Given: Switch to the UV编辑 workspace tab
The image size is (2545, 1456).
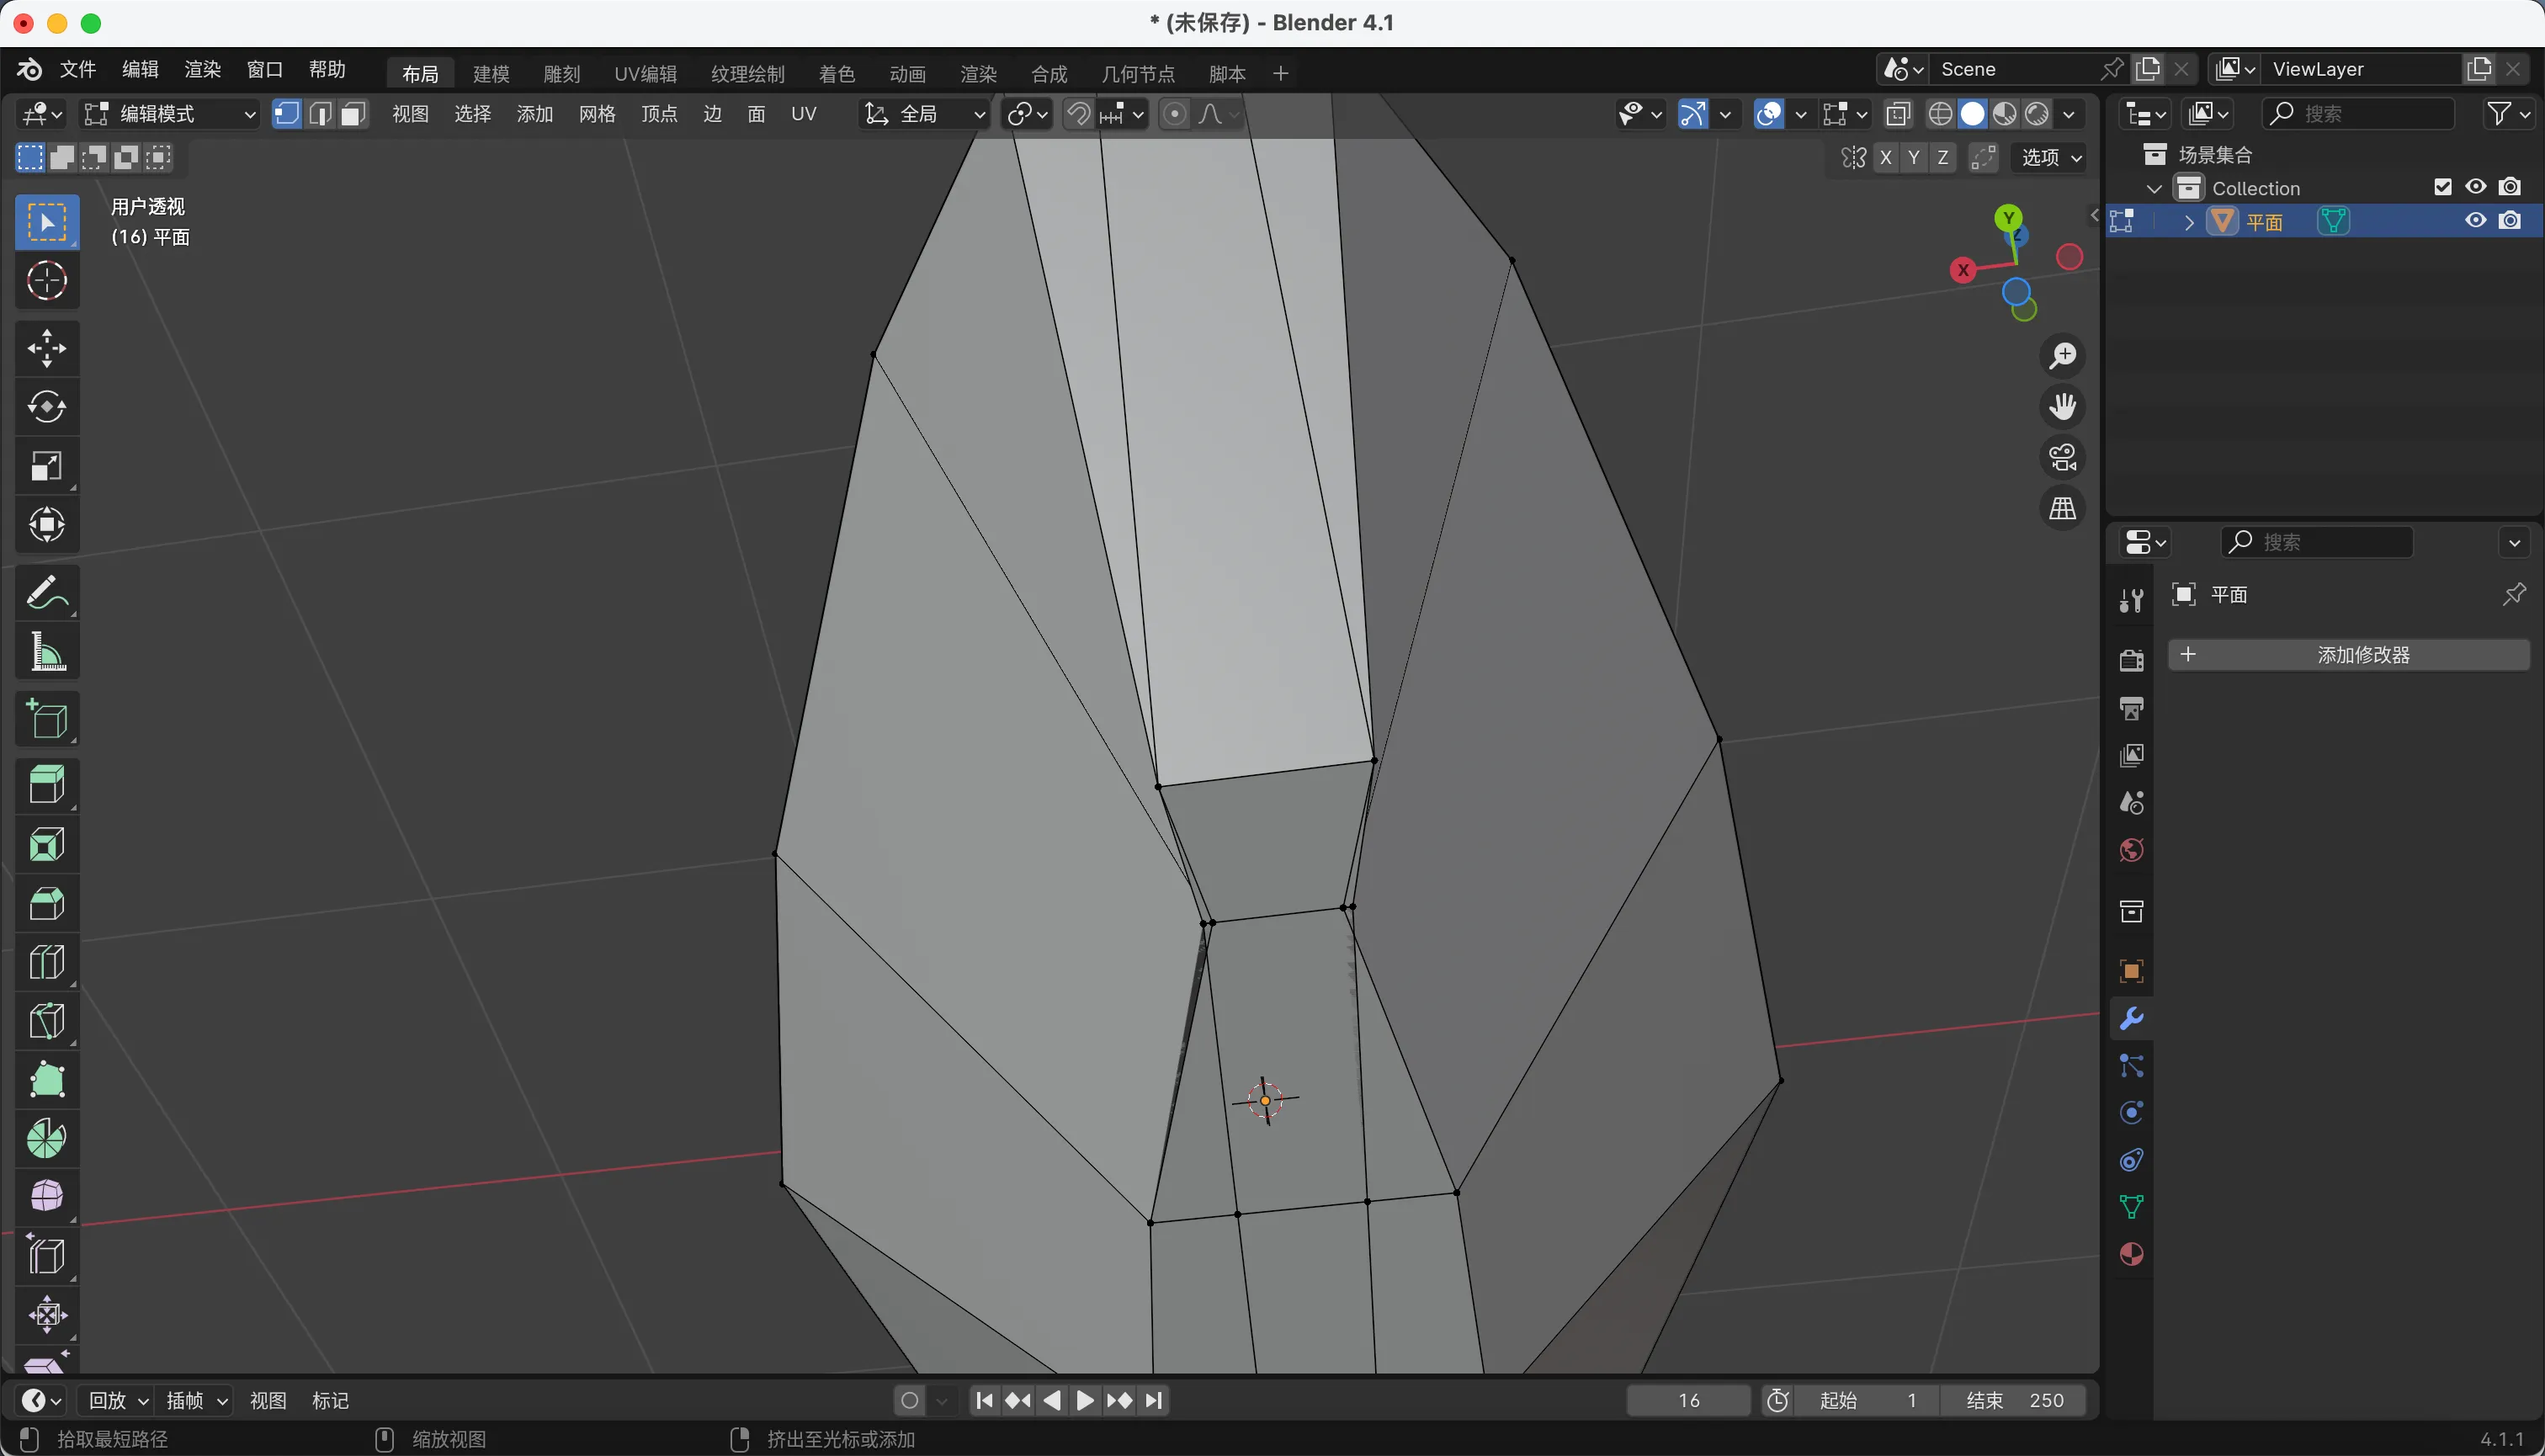Looking at the screenshot, I should point(645,73).
